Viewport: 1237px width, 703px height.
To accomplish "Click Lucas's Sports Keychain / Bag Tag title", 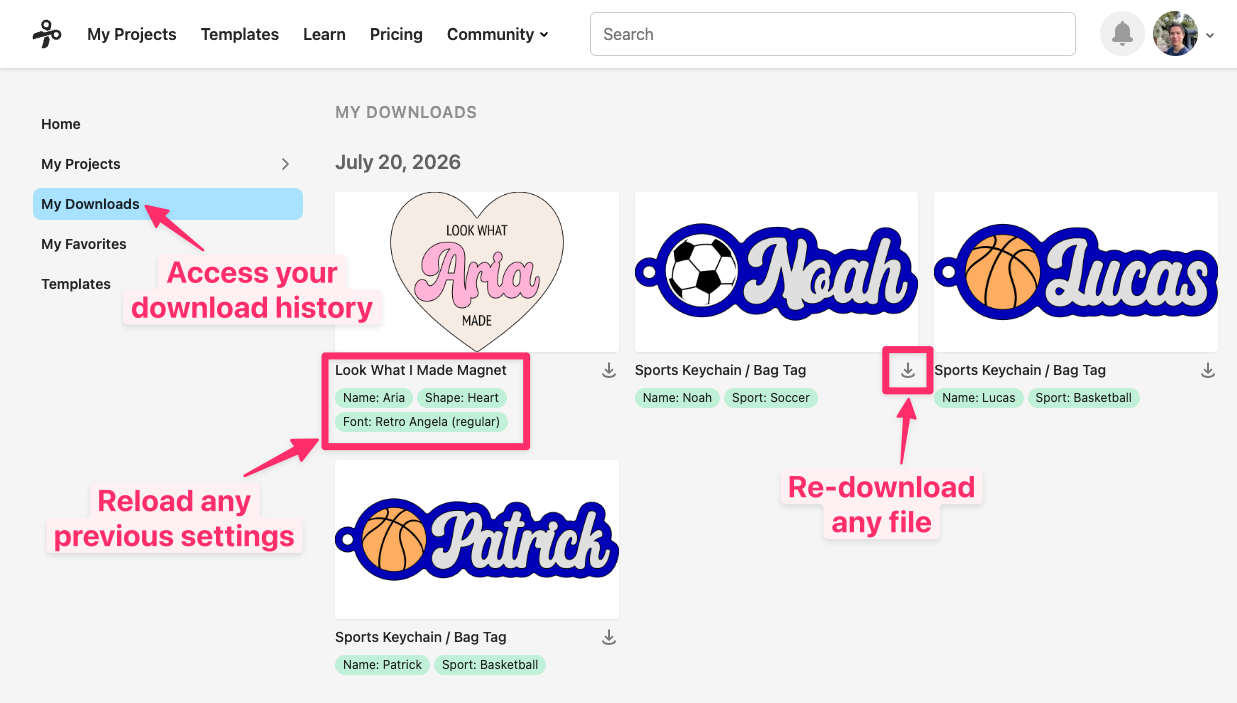I will tap(1020, 370).
